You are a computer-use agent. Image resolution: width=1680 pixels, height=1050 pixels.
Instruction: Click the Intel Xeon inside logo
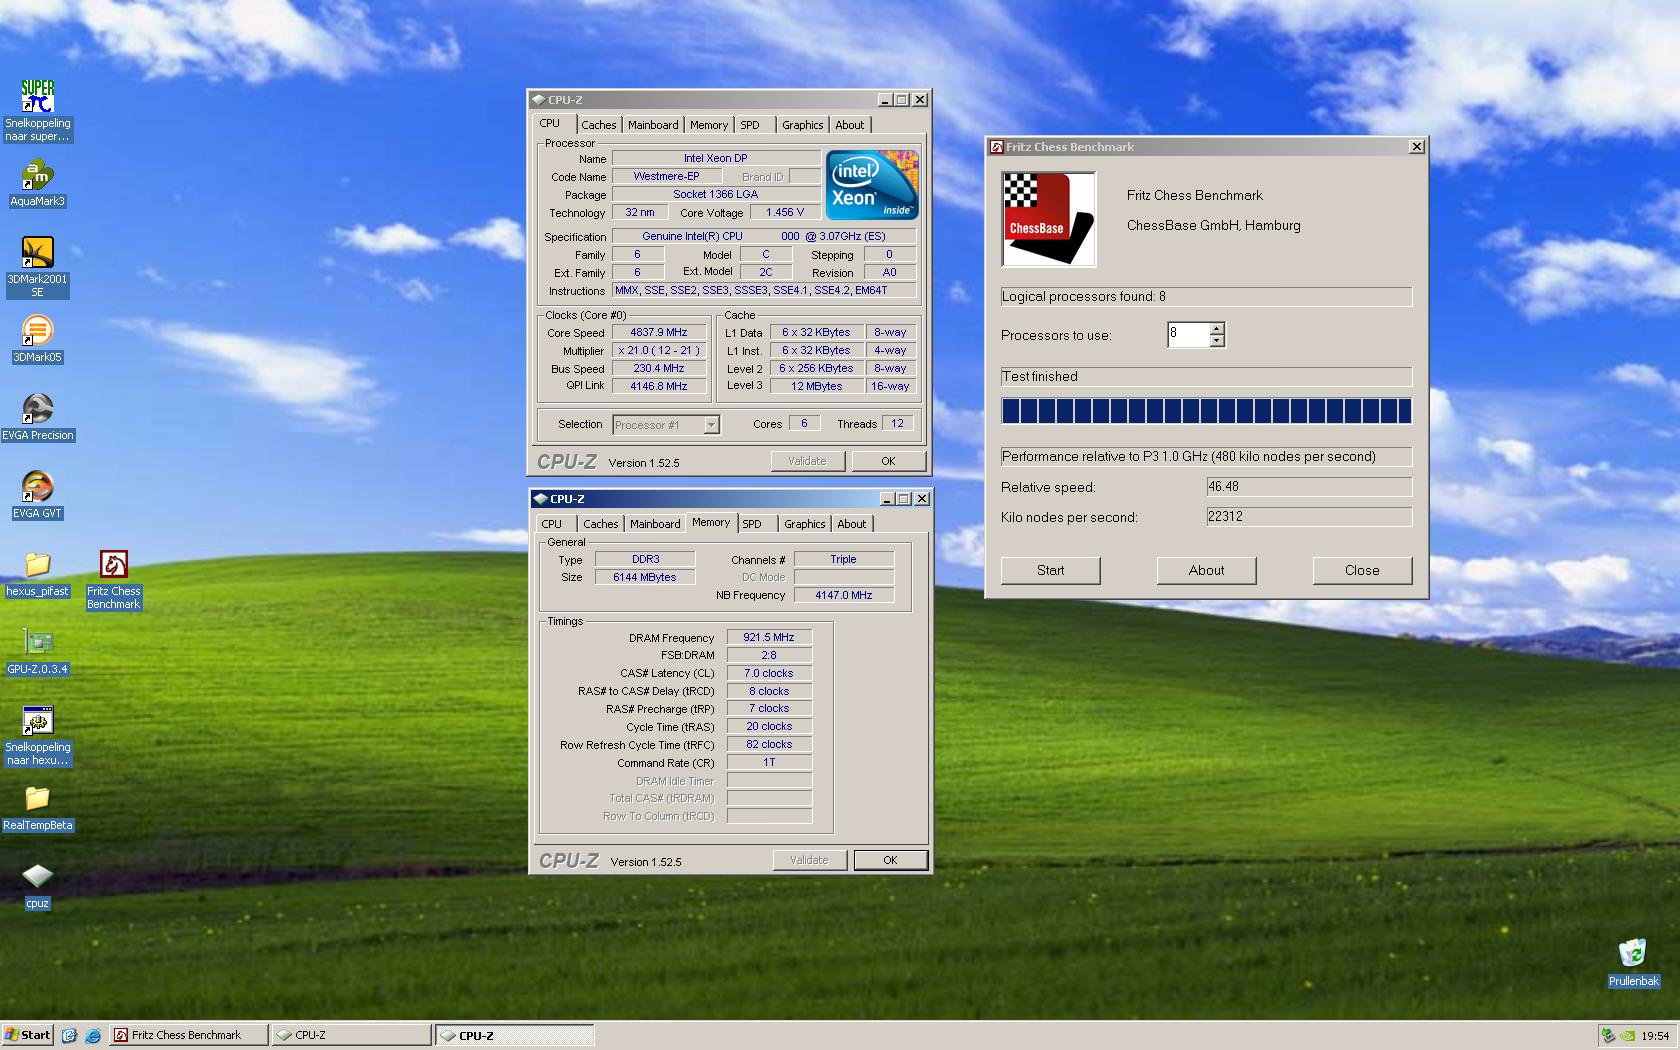[872, 185]
